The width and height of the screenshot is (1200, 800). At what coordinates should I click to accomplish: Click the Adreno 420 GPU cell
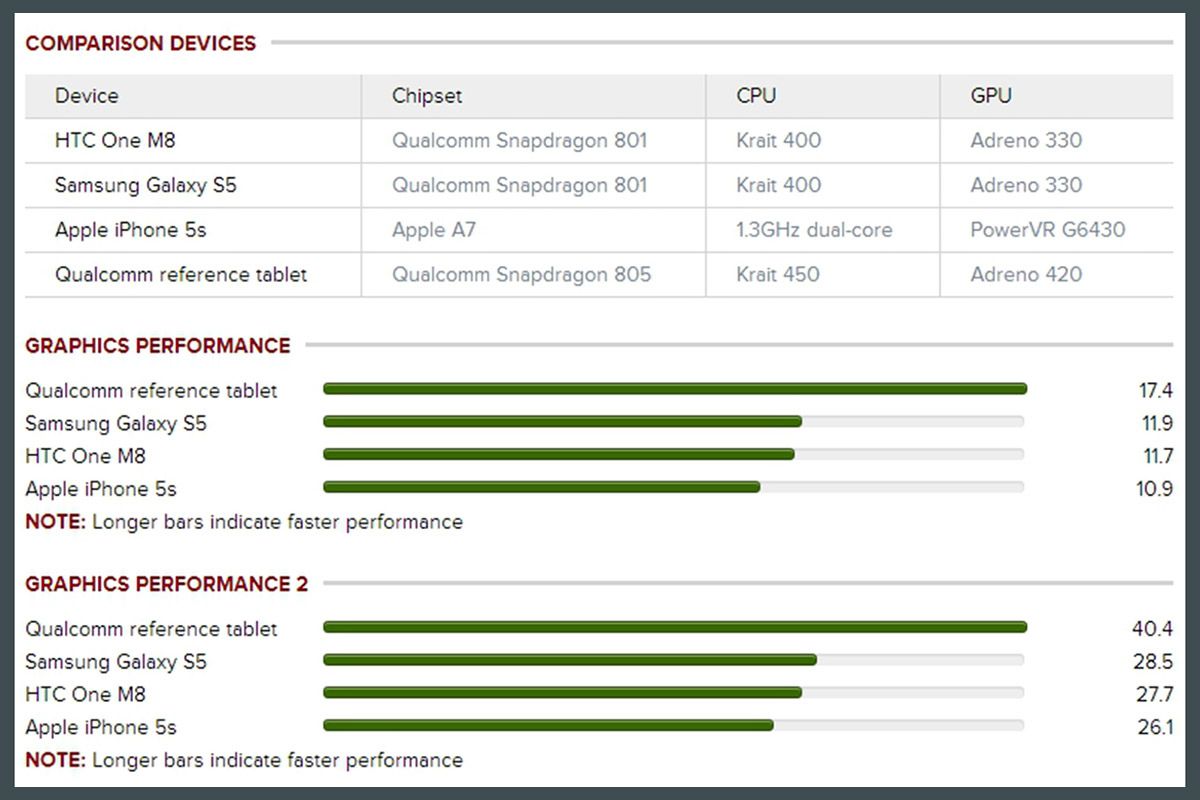click(1026, 274)
